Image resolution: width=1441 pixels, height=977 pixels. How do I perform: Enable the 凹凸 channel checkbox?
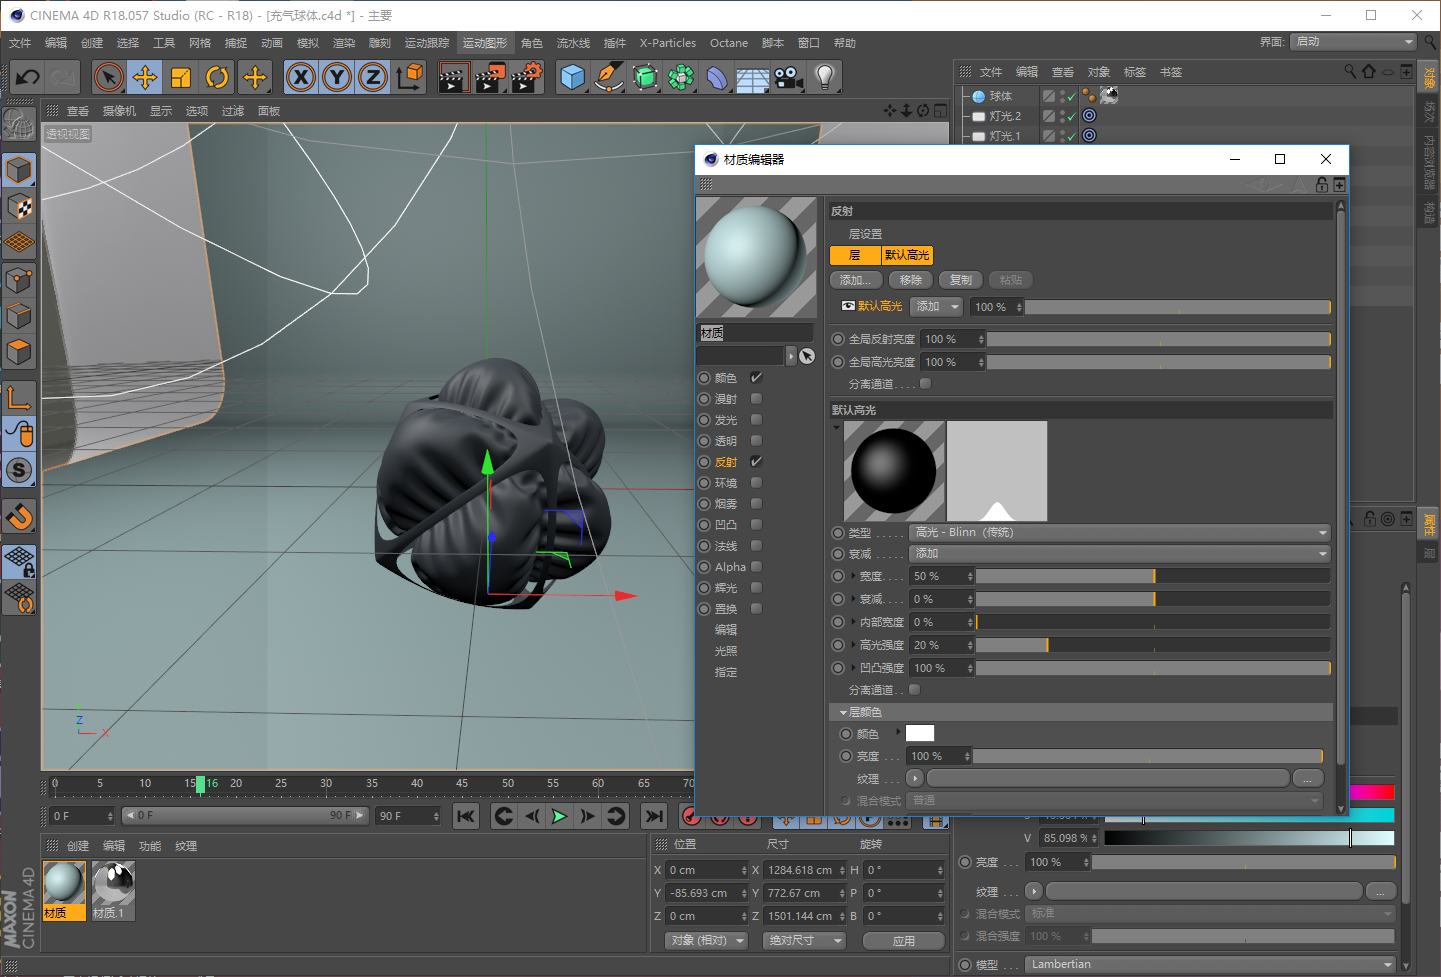[756, 525]
